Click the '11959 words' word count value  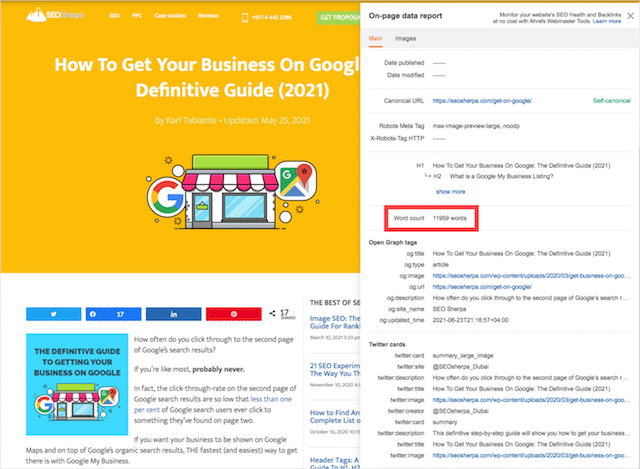[x=449, y=218]
